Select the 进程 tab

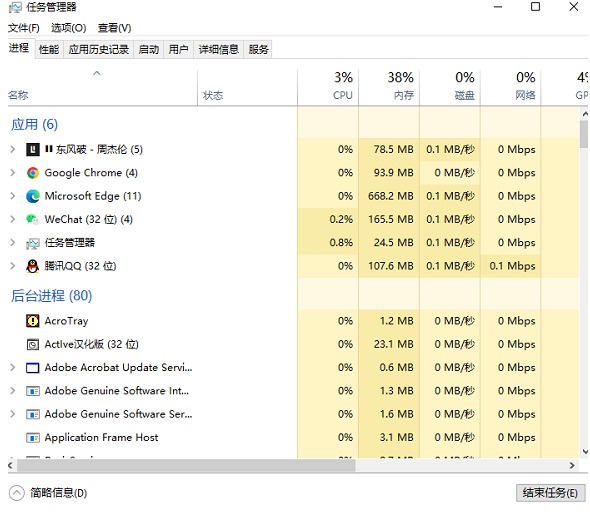(x=19, y=48)
